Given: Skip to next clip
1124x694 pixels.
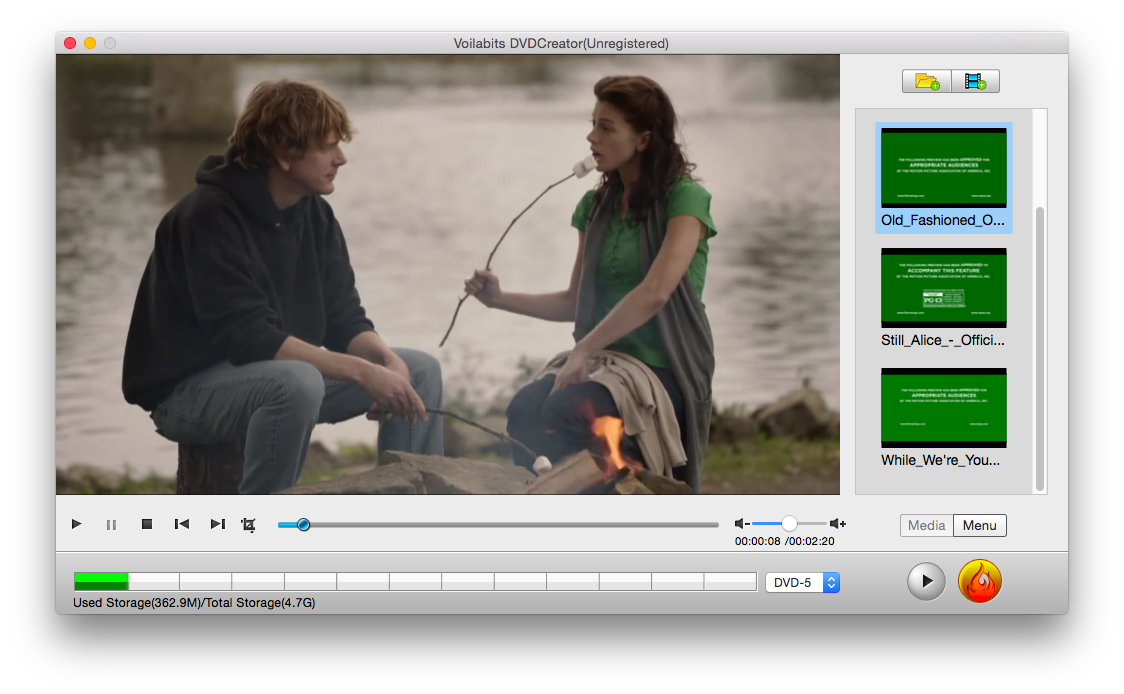Looking at the screenshot, I should tap(217, 525).
